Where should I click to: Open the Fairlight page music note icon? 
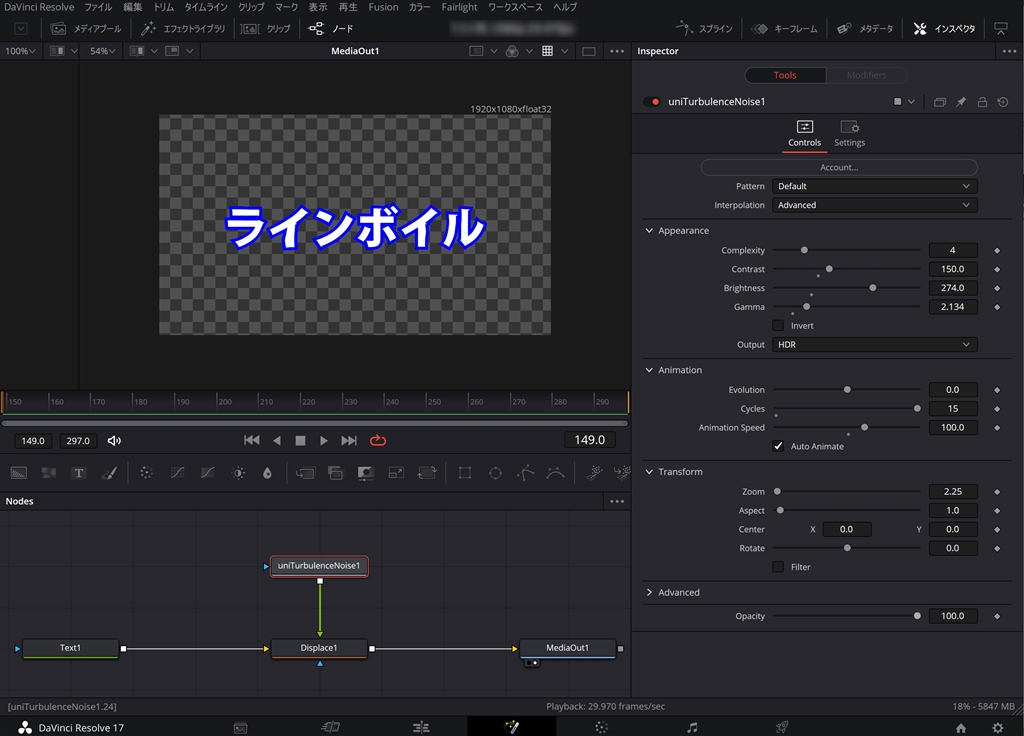point(692,727)
